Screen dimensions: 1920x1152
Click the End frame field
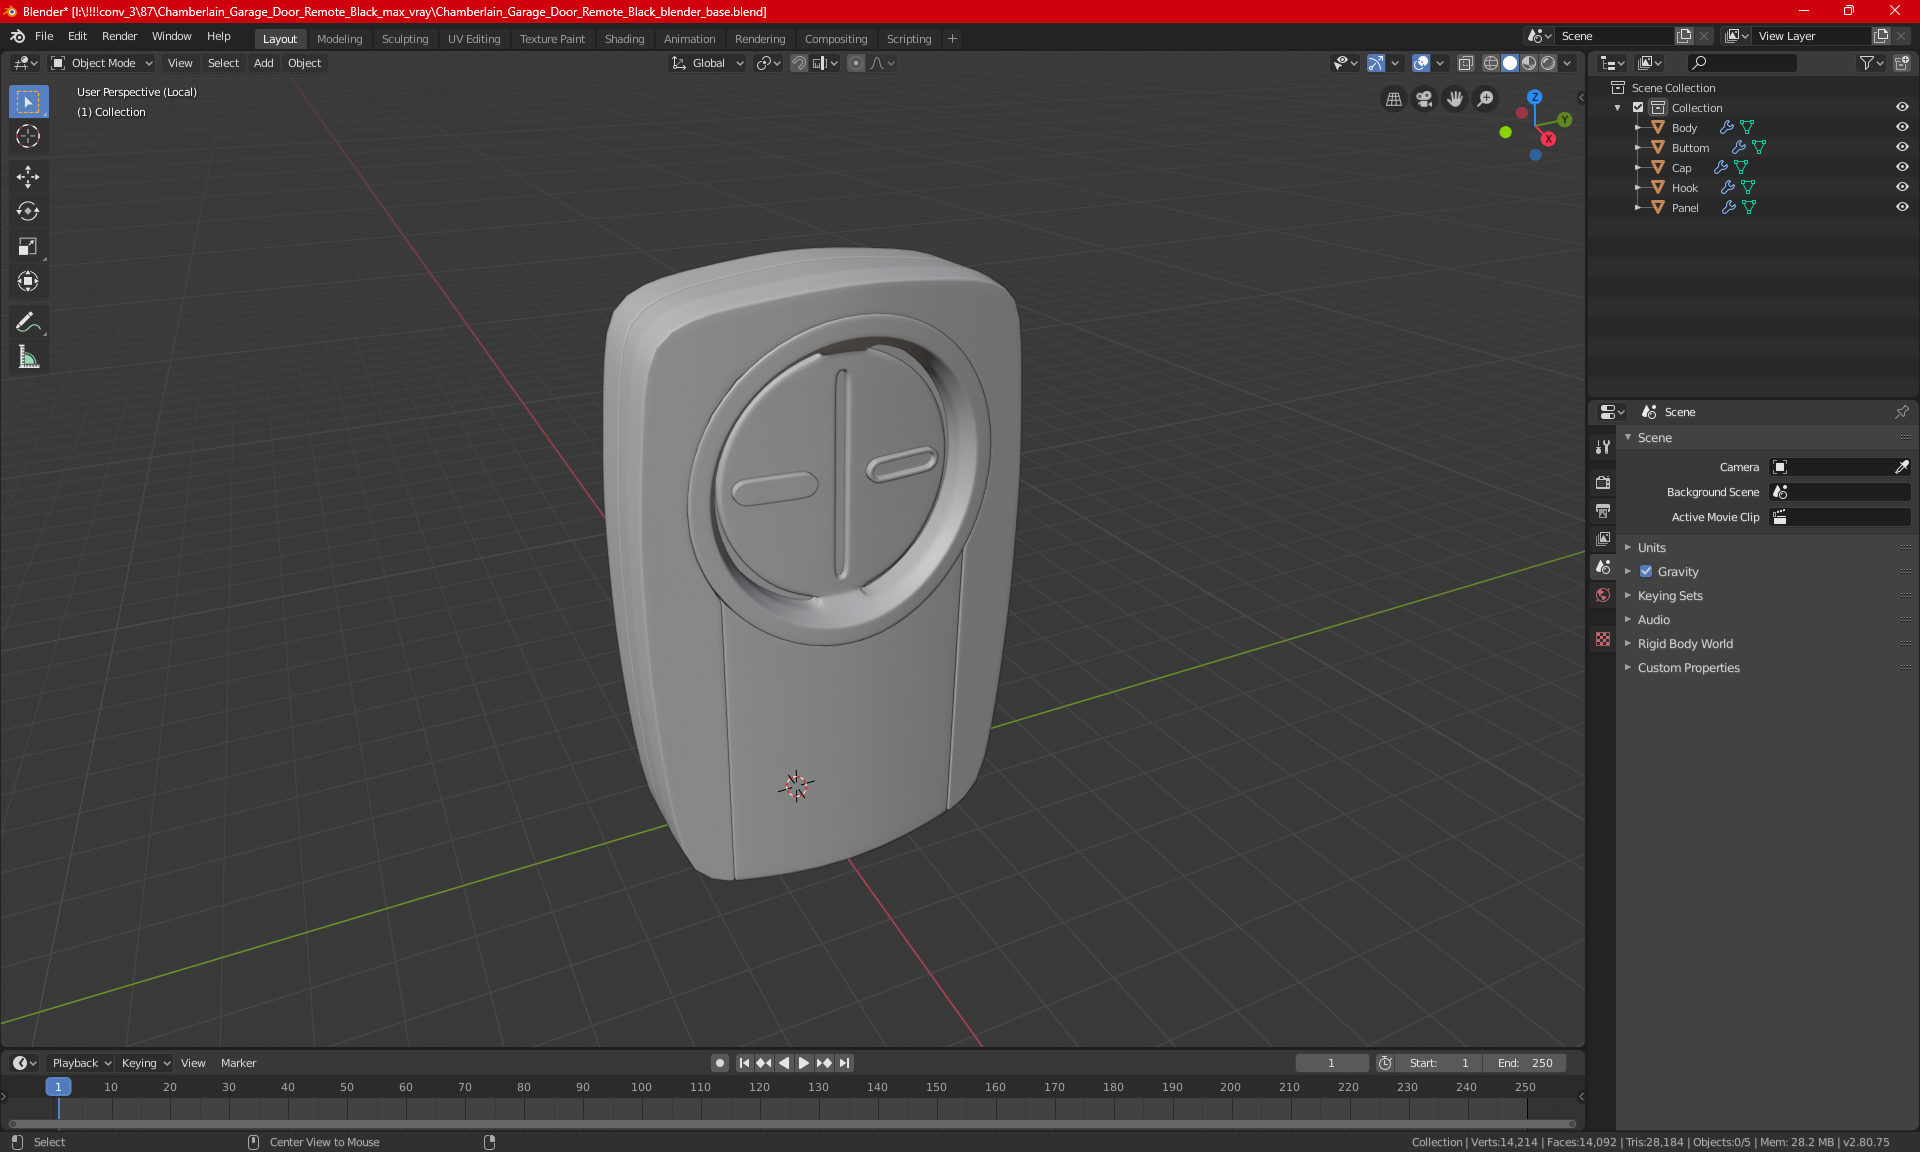point(1524,1063)
